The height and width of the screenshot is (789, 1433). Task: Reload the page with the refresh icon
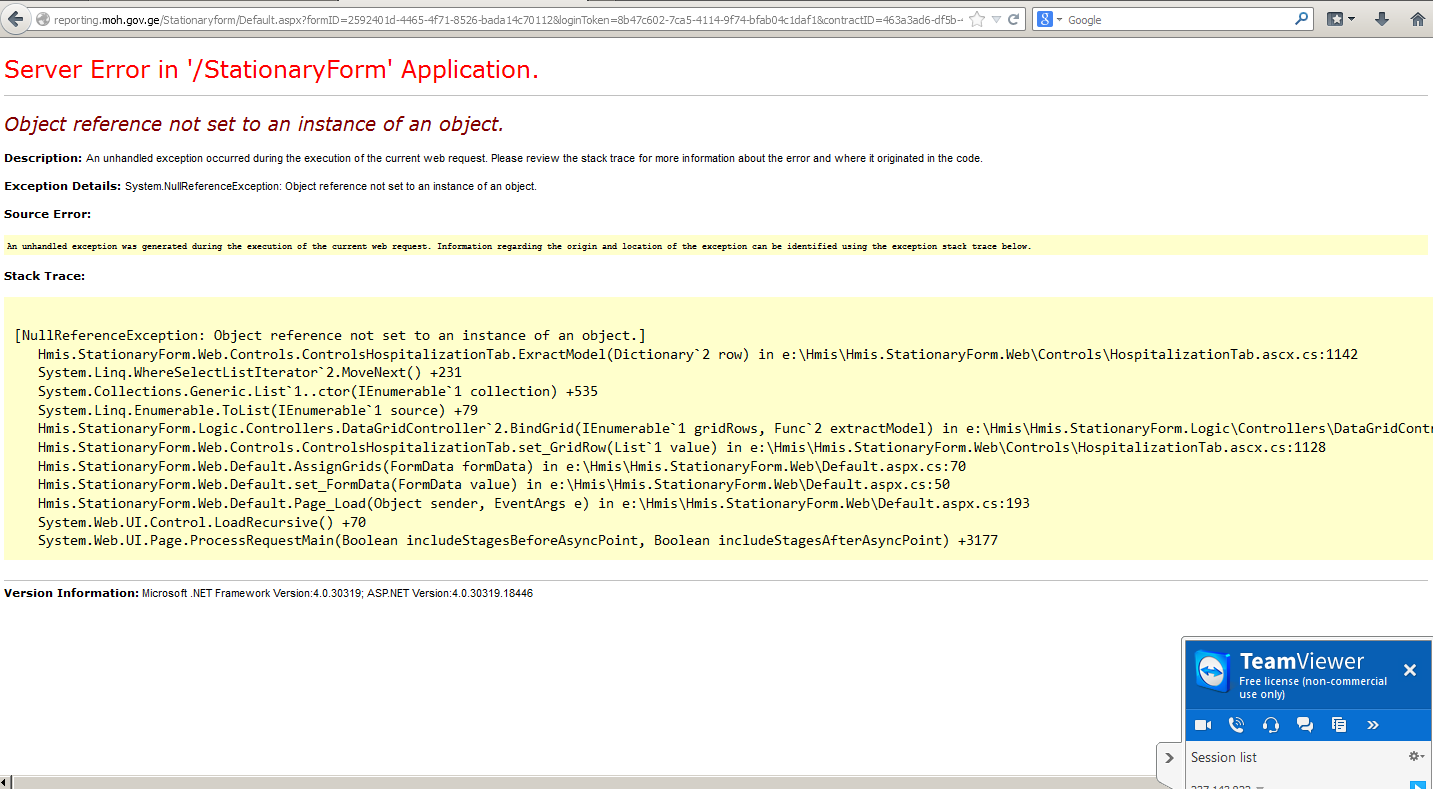[1014, 19]
